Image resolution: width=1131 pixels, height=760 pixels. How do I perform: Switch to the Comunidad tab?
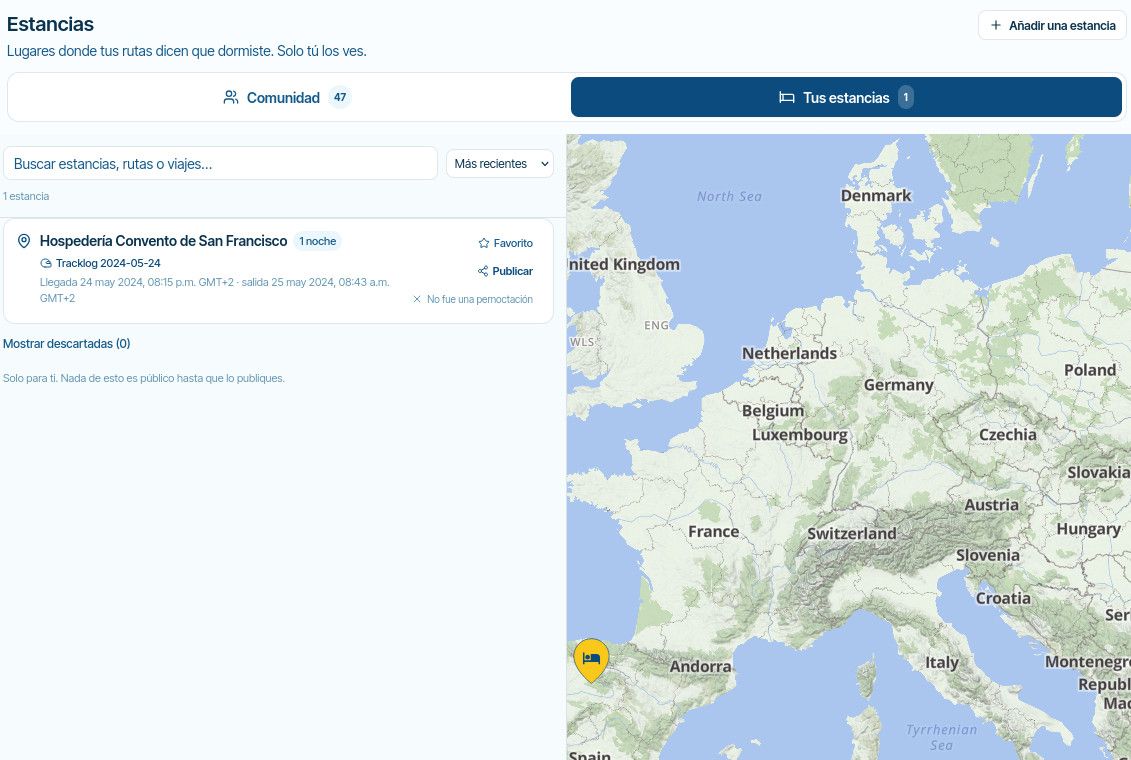287,97
